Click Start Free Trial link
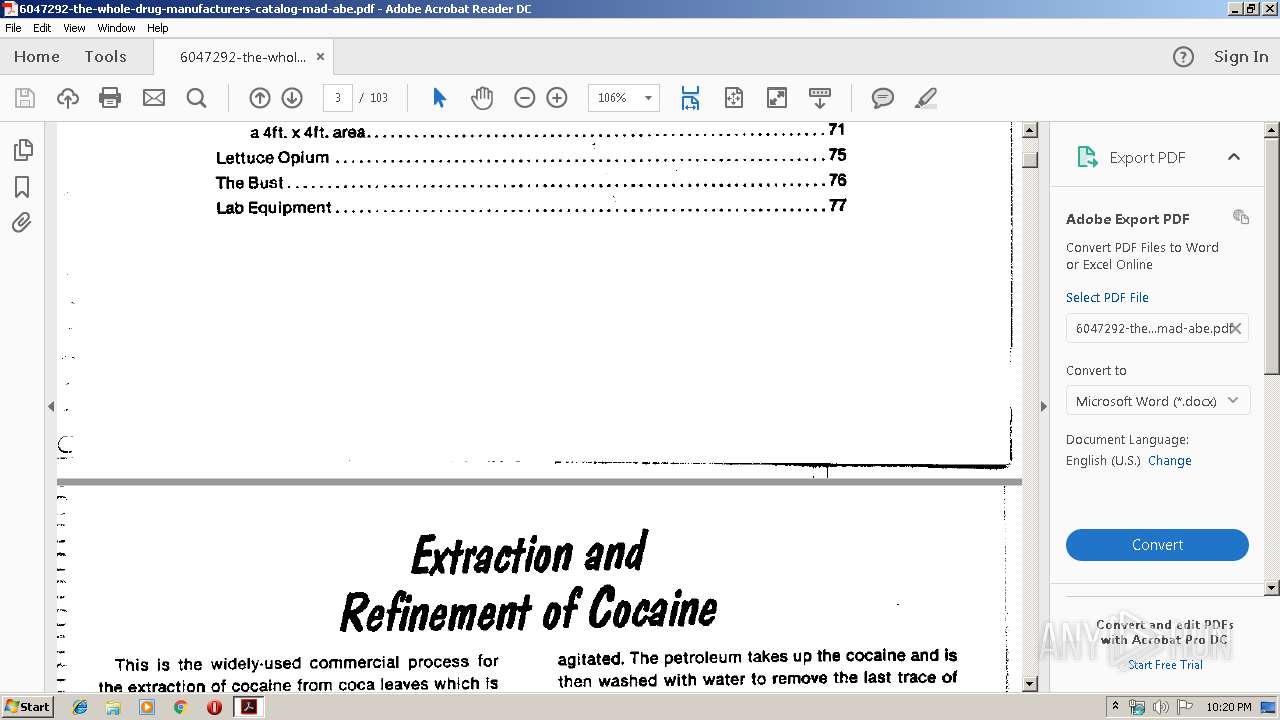The height and width of the screenshot is (720, 1280). (x=1165, y=665)
